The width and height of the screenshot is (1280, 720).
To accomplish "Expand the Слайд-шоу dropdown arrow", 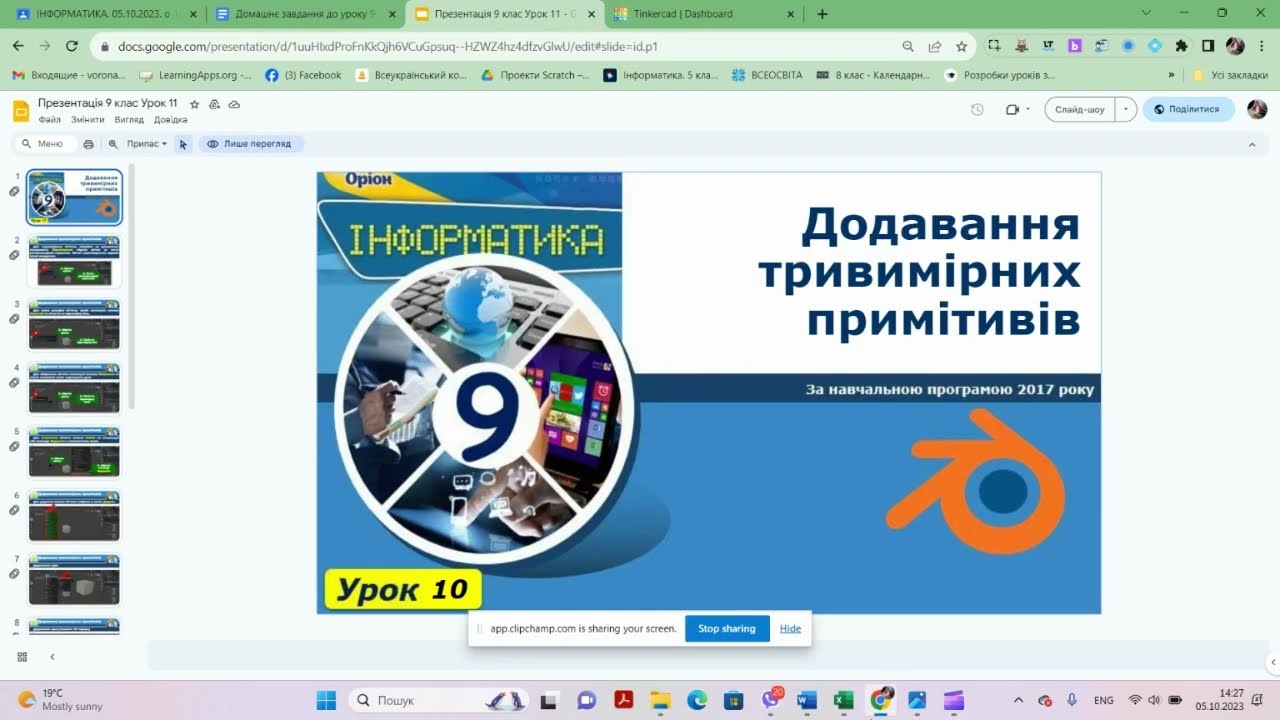I will pos(1126,109).
